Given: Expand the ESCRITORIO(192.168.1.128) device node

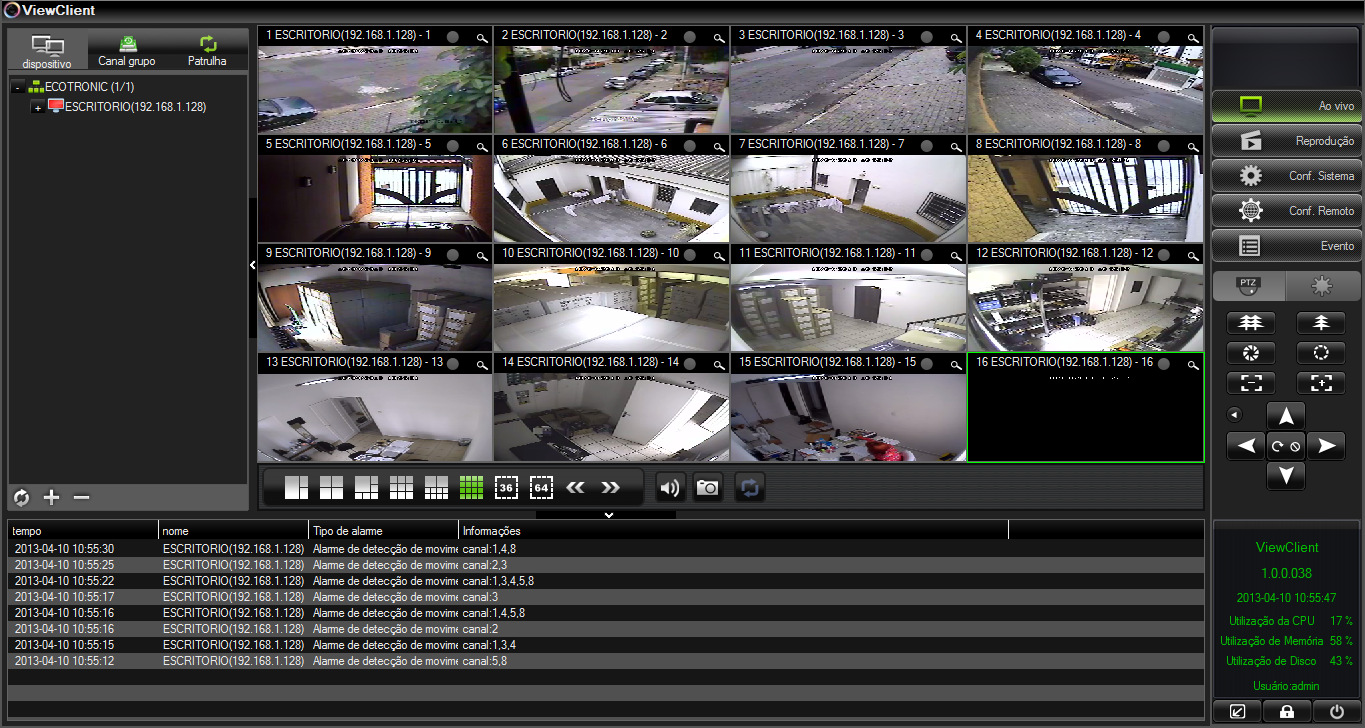Looking at the screenshot, I should pyautogui.click(x=37, y=108).
